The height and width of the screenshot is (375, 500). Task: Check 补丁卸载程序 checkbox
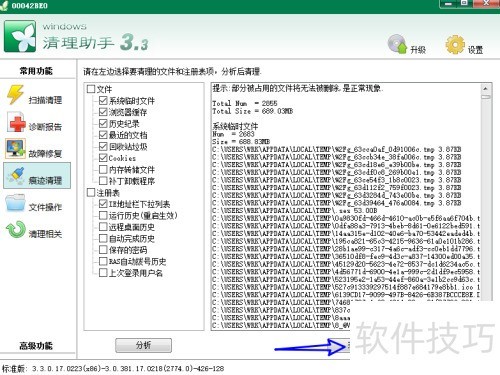coord(103,181)
